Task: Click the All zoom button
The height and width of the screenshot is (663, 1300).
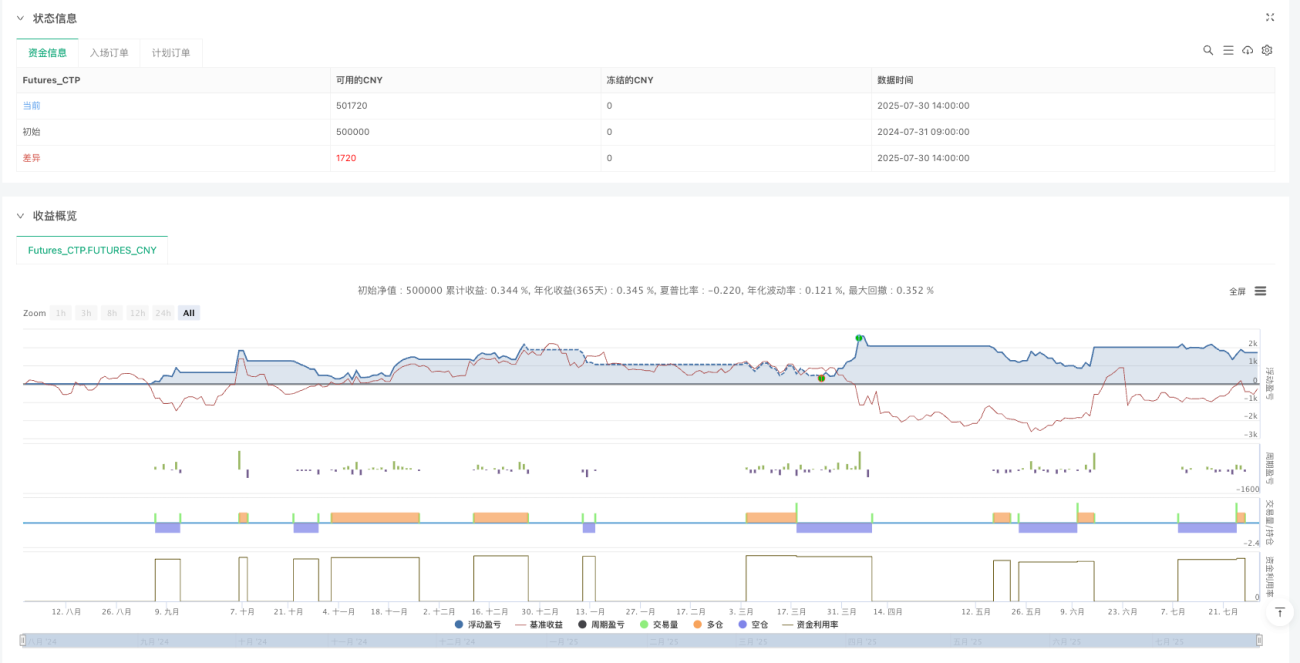Action: pos(188,313)
